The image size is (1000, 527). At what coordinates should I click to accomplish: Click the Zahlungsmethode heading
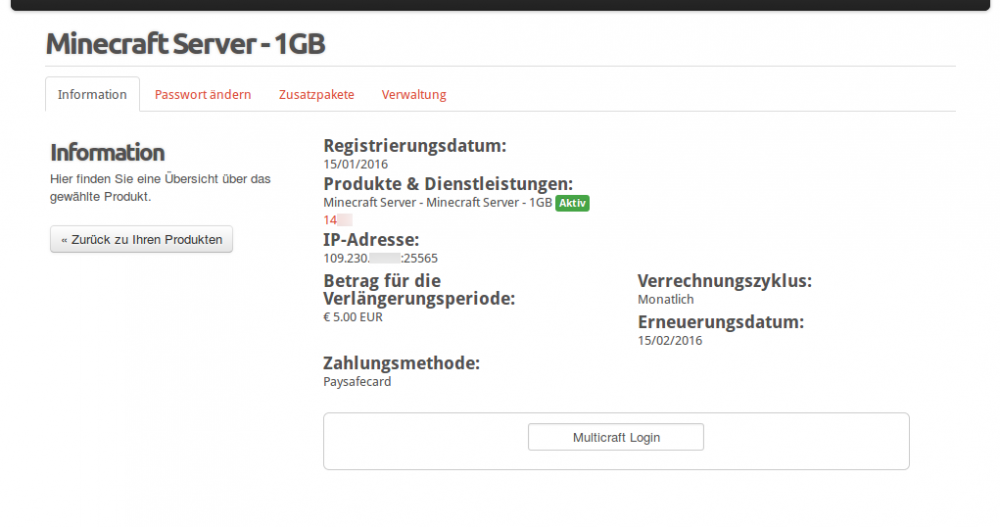click(x=401, y=363)
